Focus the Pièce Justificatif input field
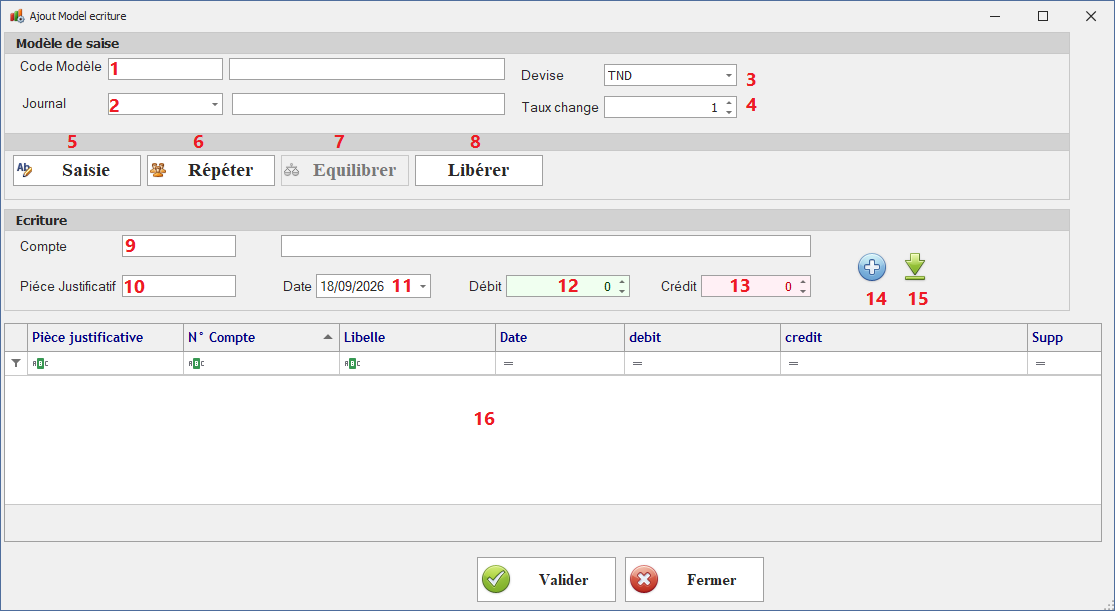 (x=178, y=286)
